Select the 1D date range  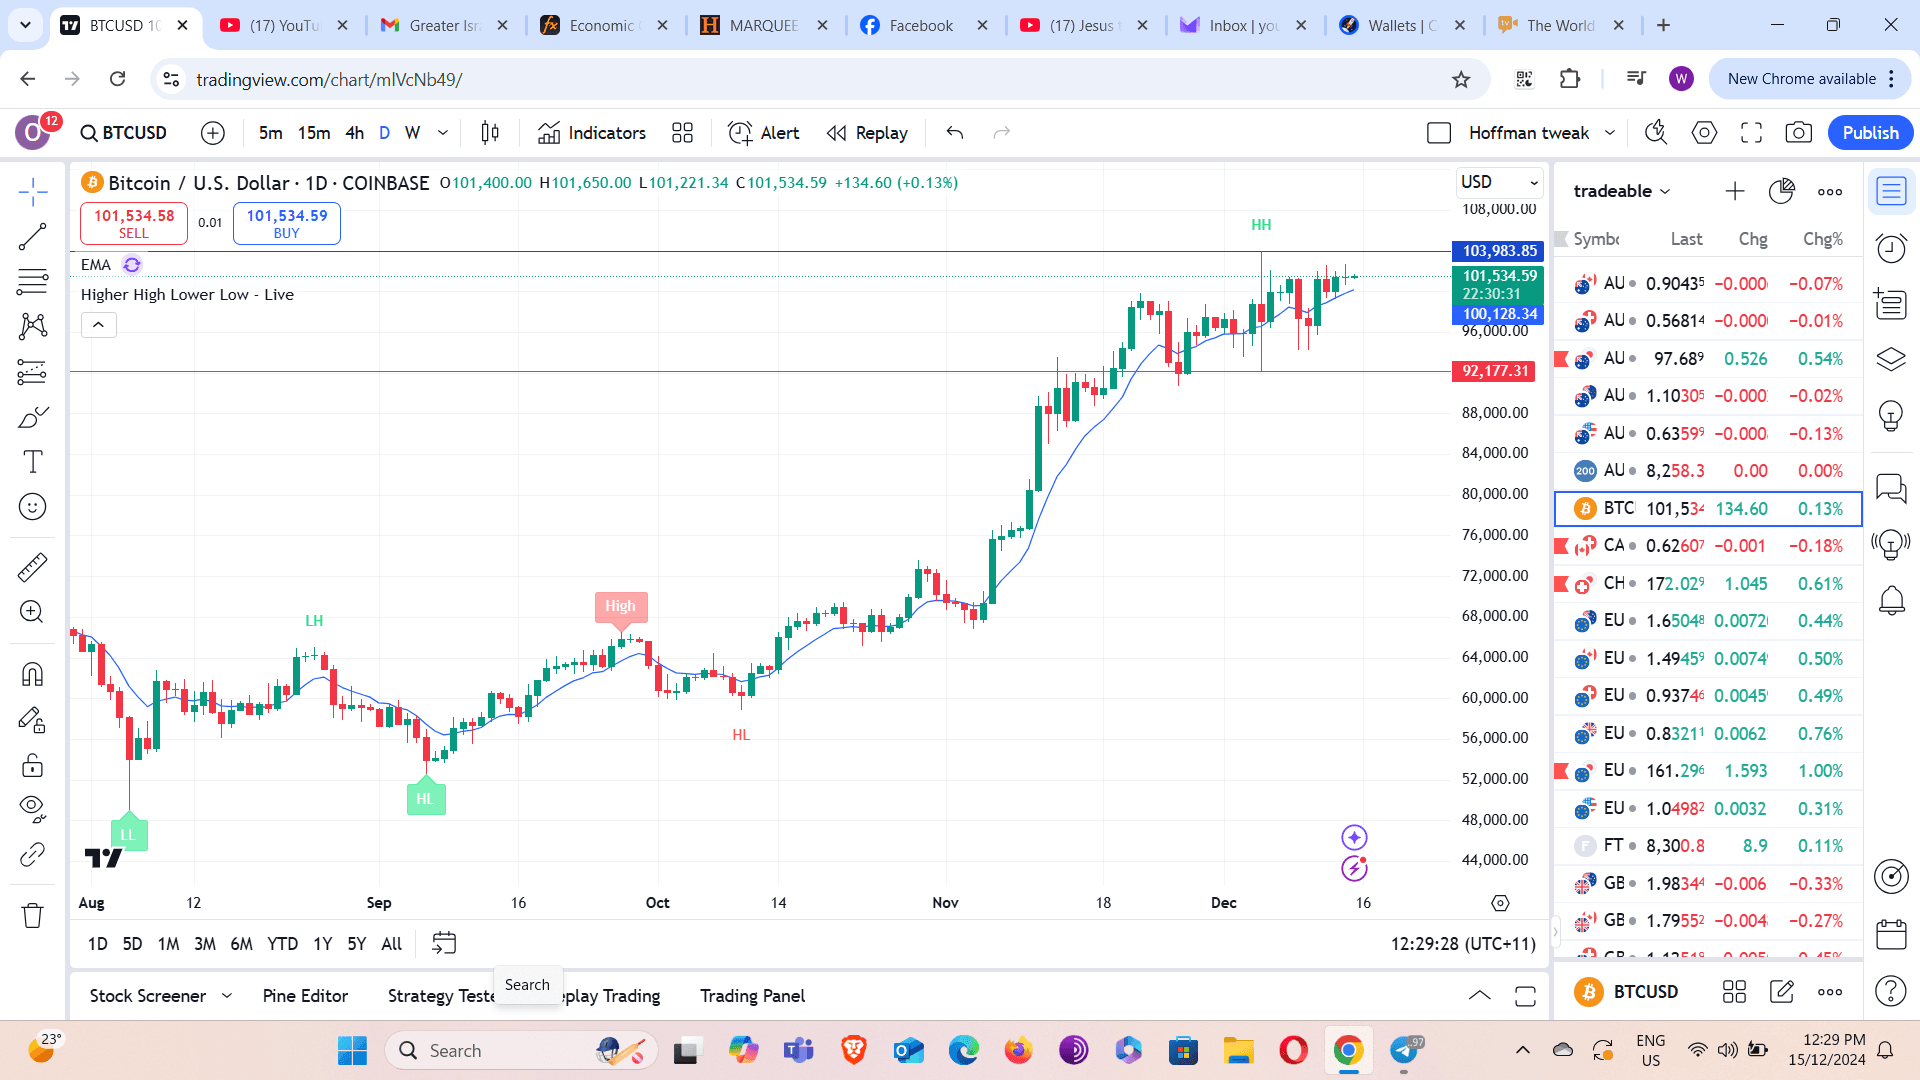click(x=98, y=944)
